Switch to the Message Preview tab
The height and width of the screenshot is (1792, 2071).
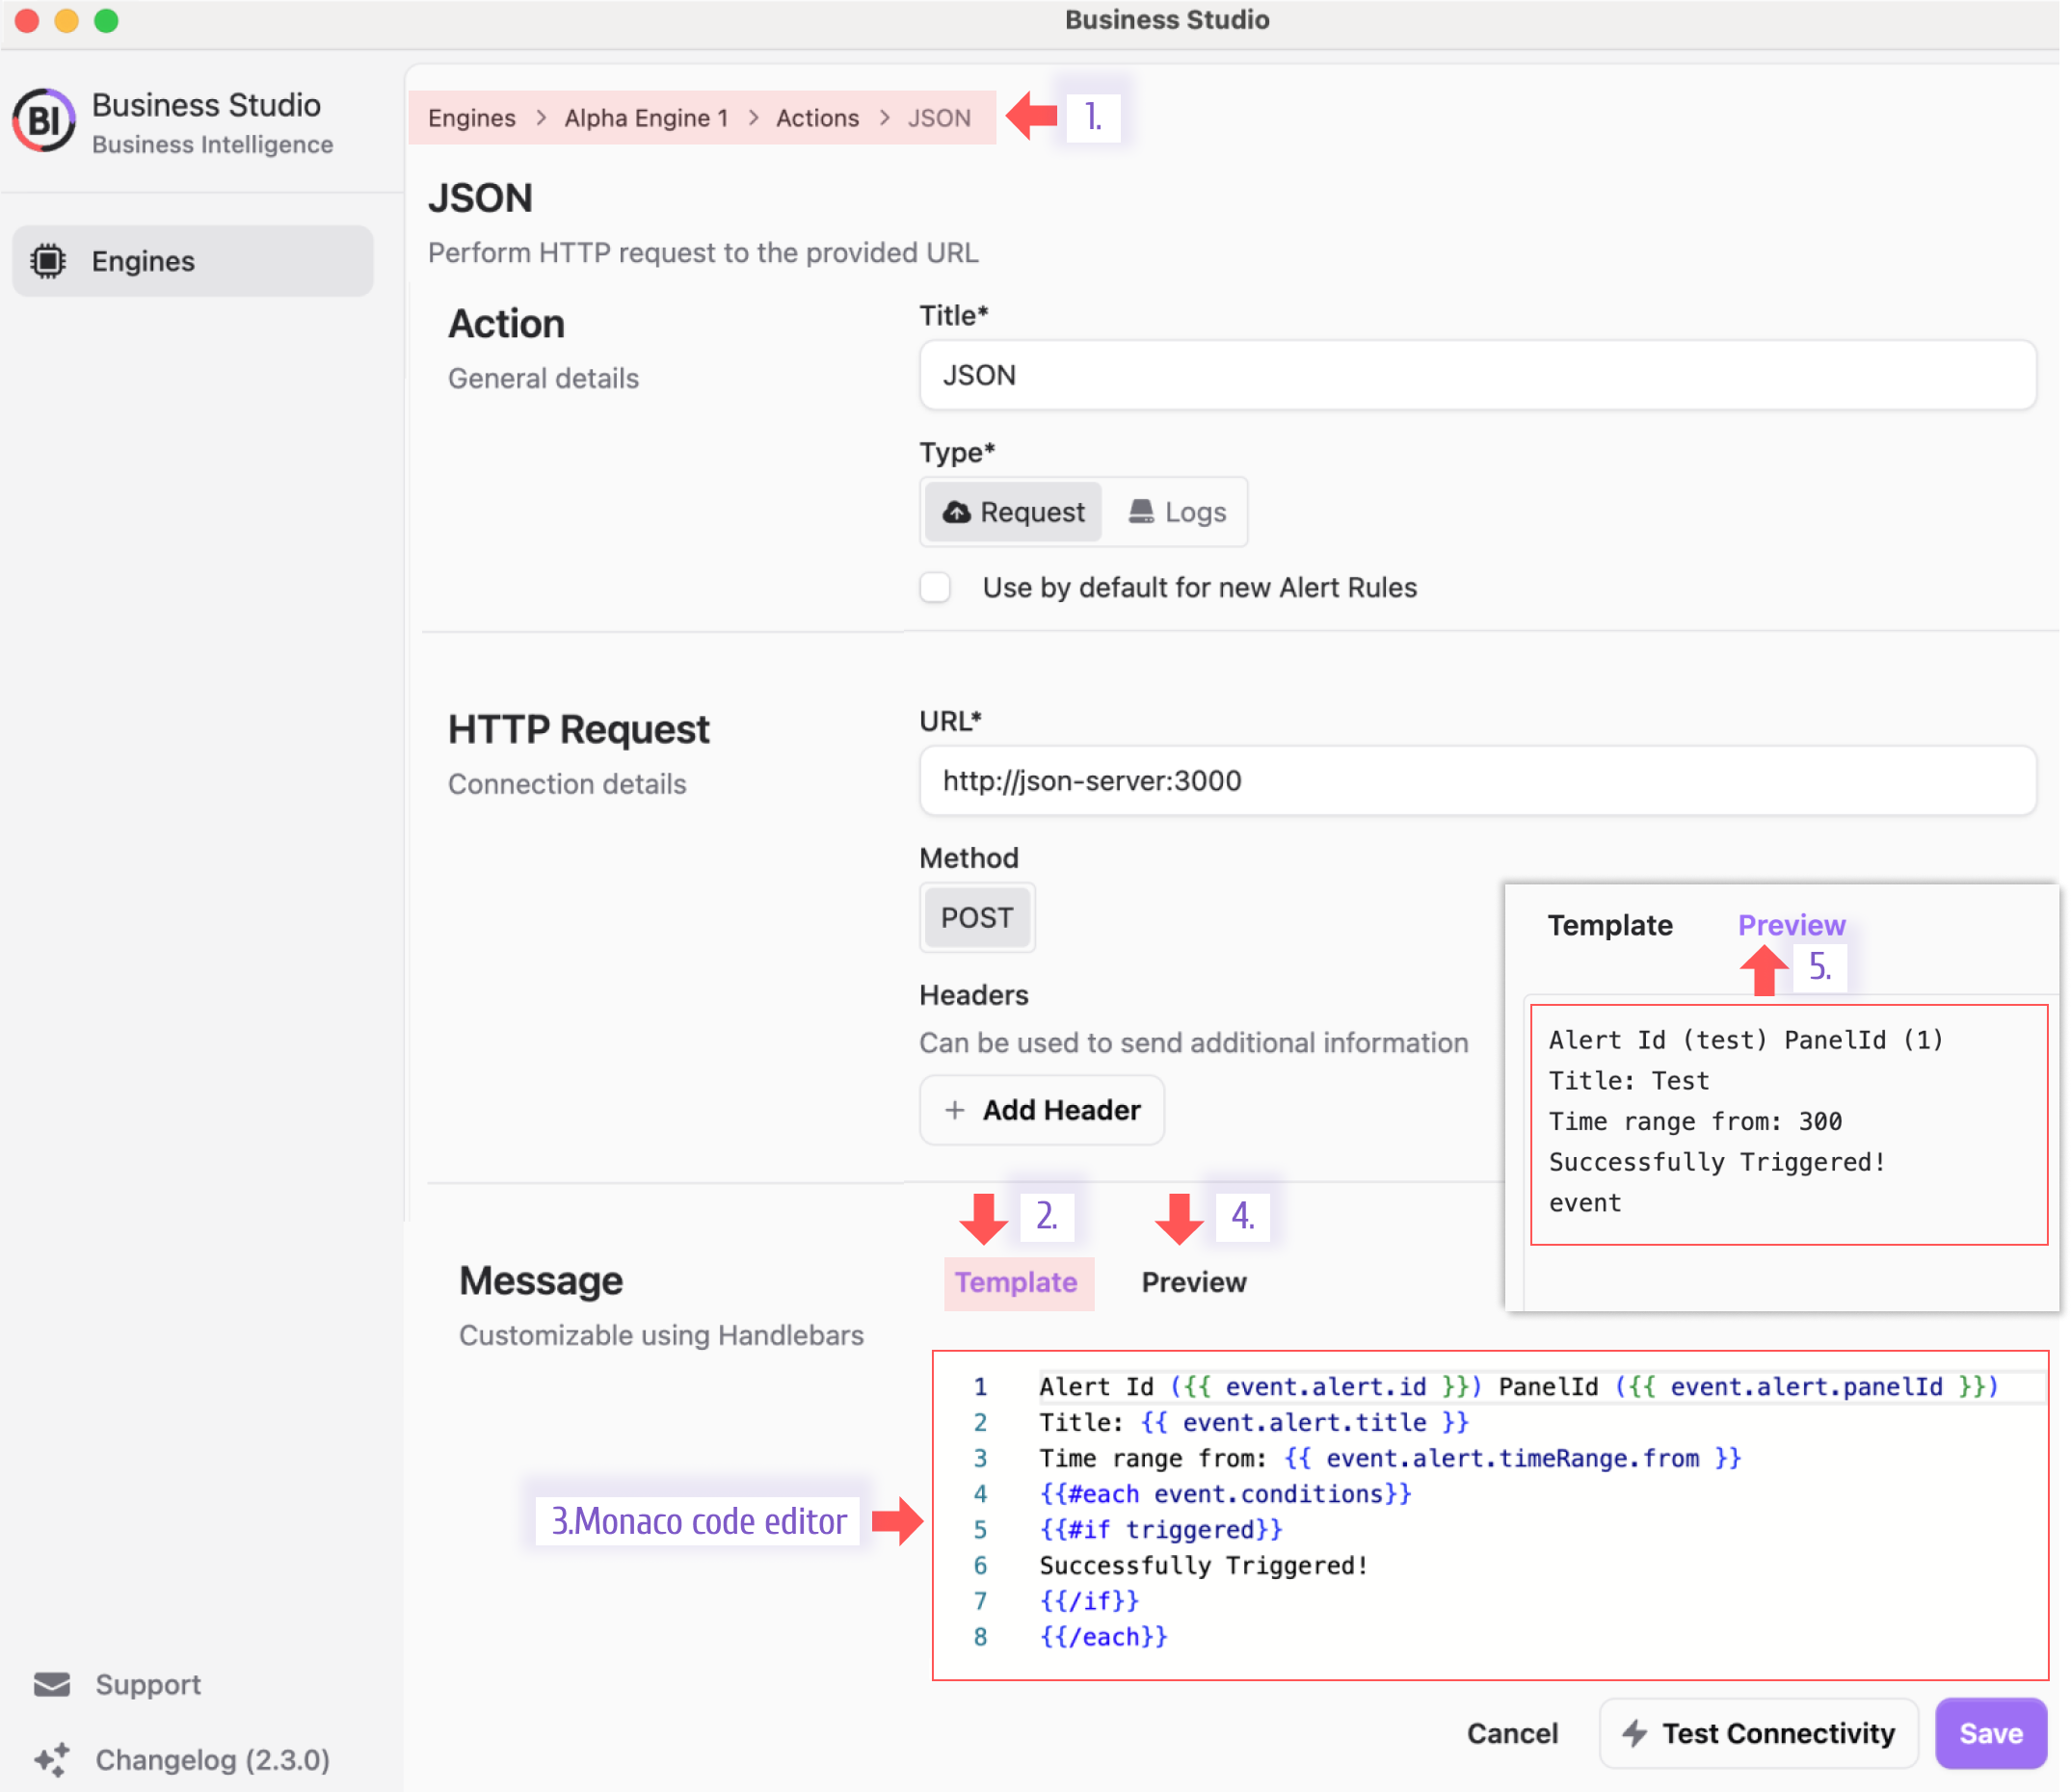[1194, 1283]
